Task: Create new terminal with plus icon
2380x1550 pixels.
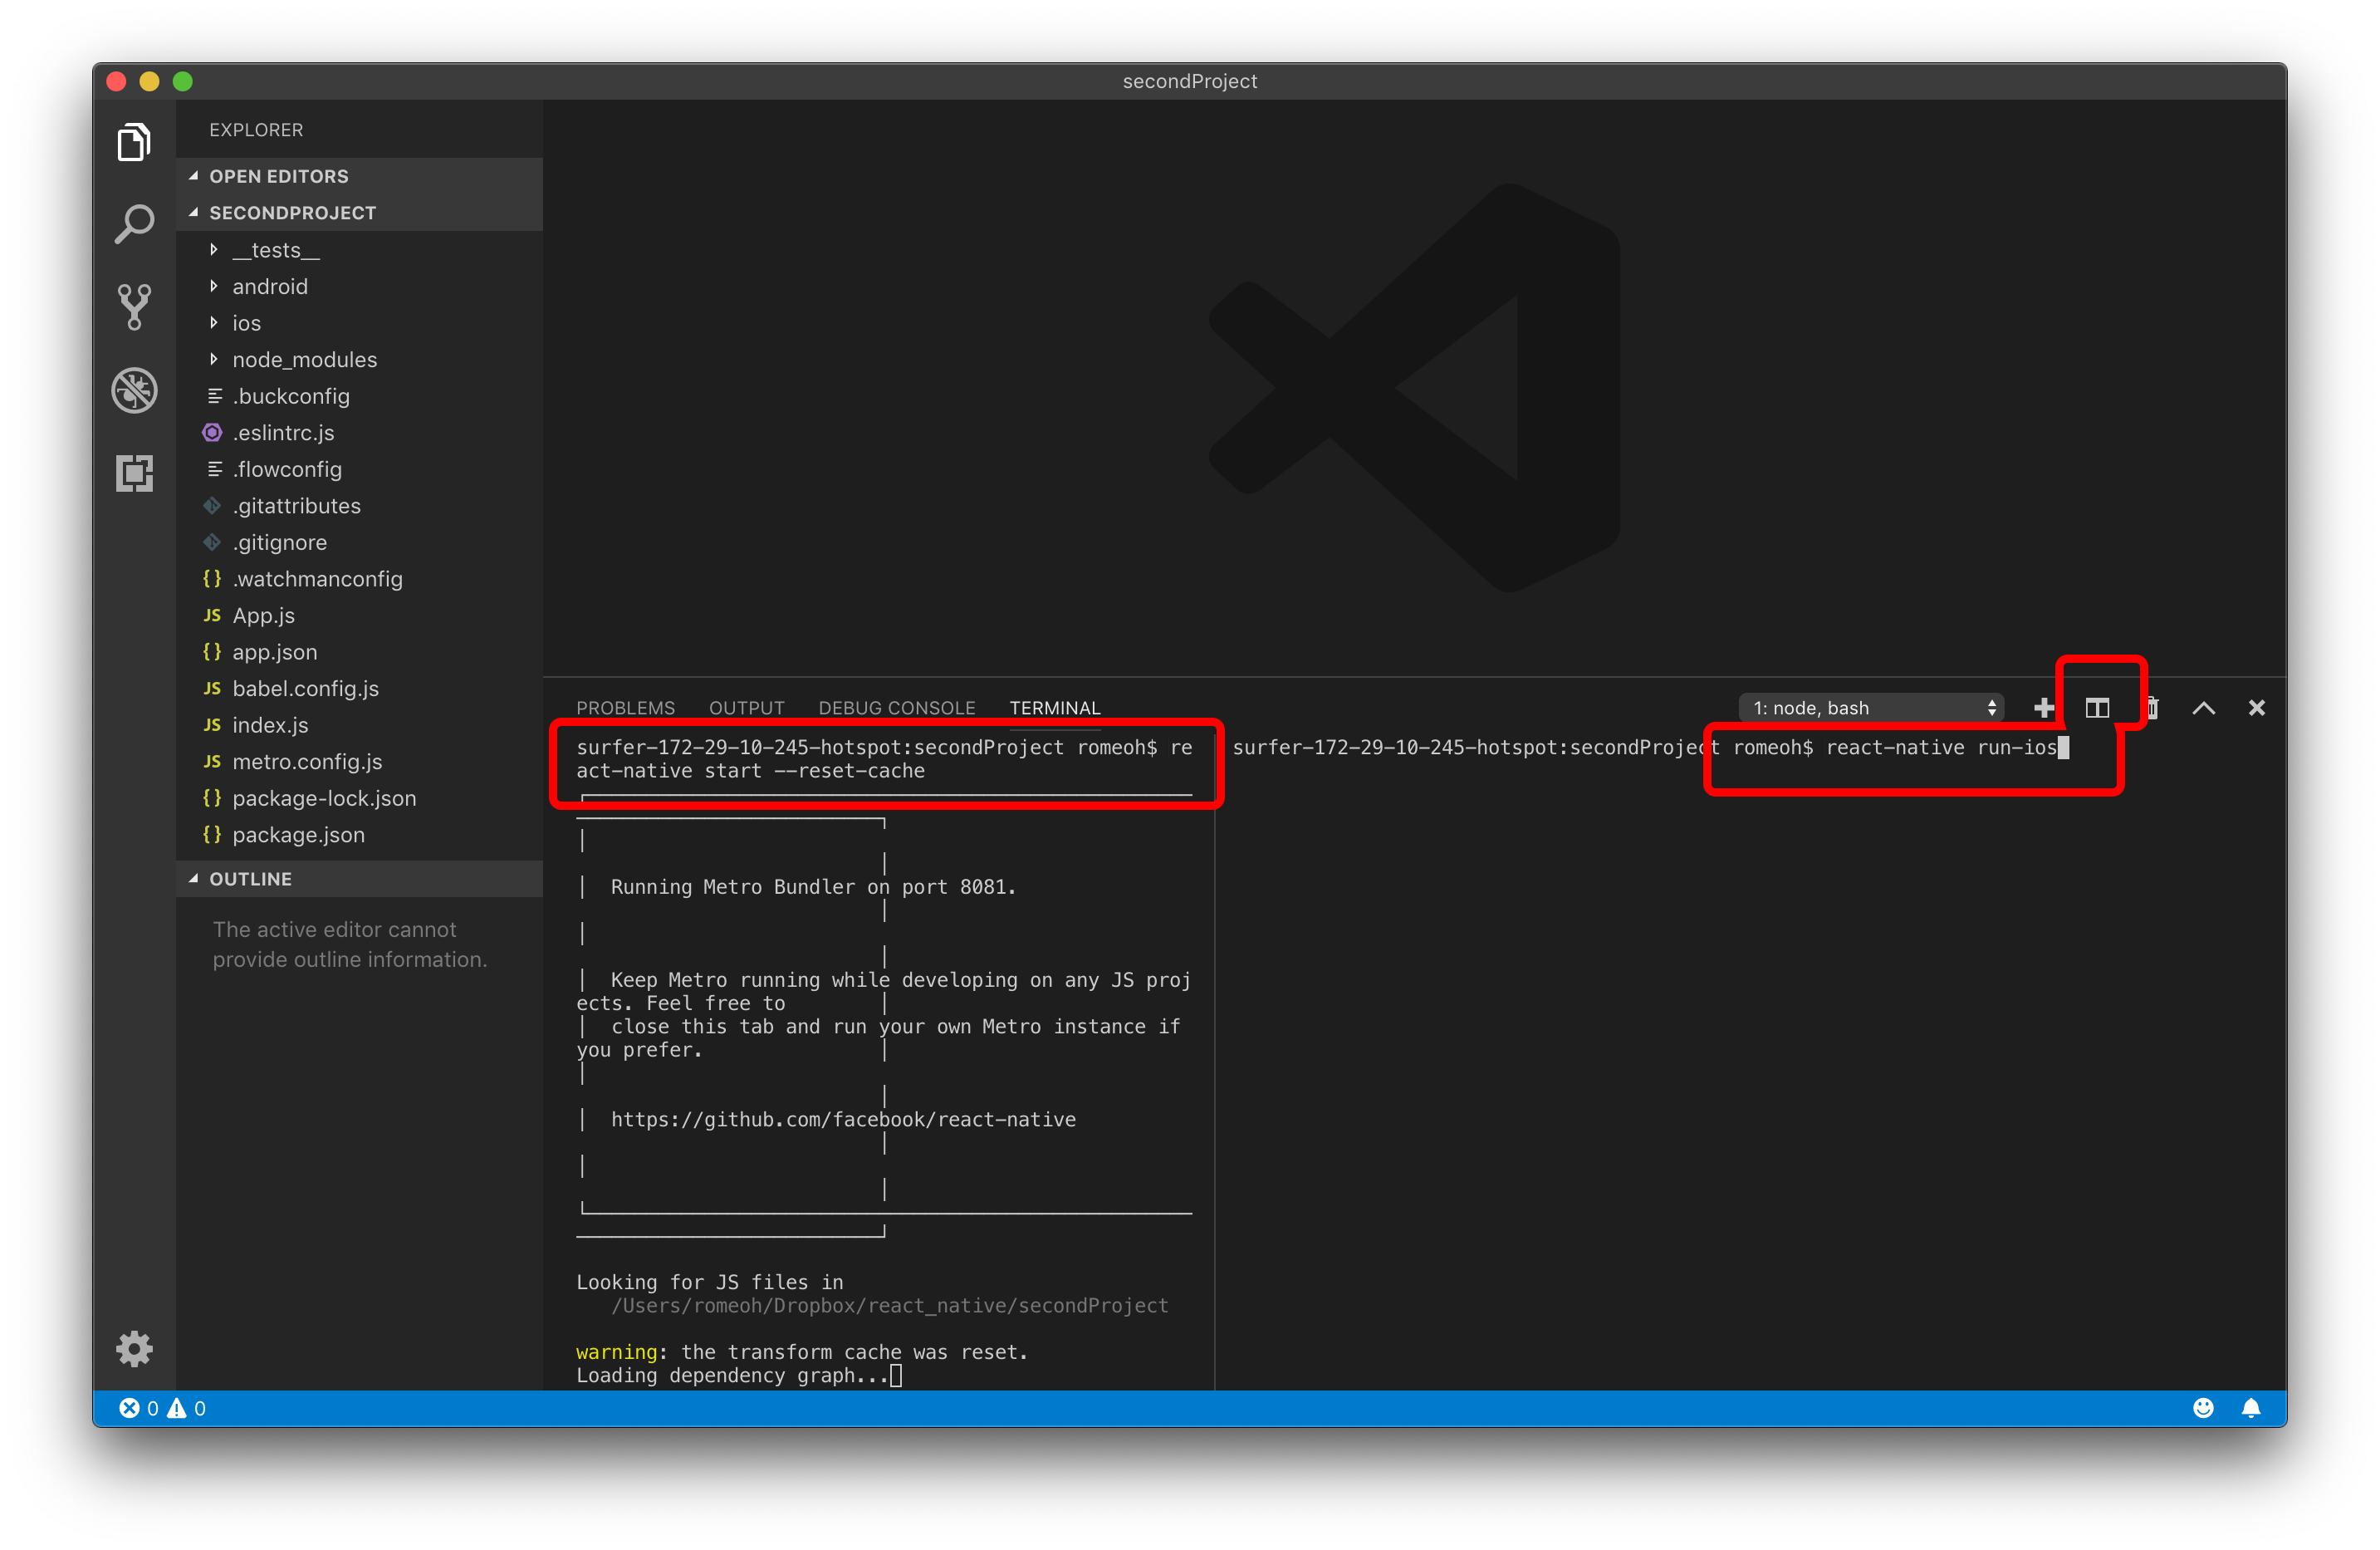Action: point(2043,708)
